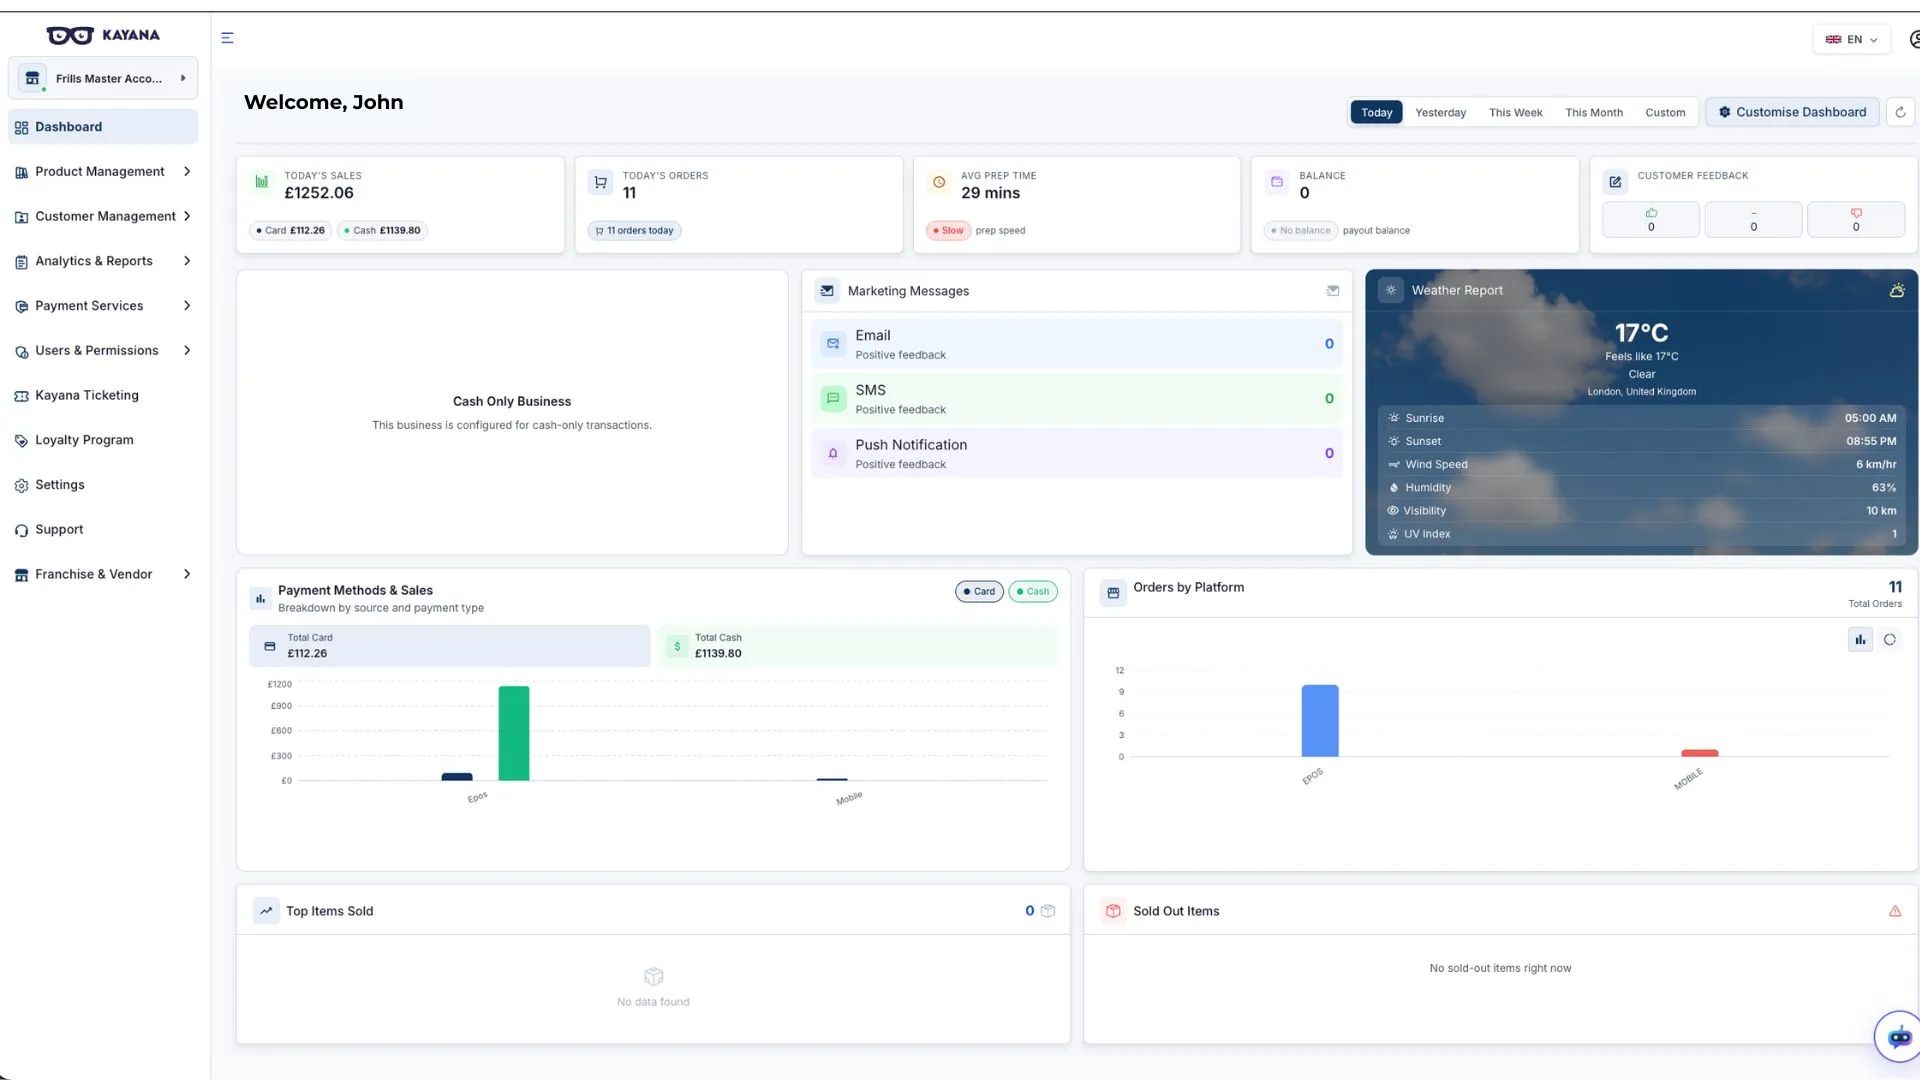1920x1080 pixels.
Task: Open Kayana Ticketing in sidebar
Action: tap(103, 396)
